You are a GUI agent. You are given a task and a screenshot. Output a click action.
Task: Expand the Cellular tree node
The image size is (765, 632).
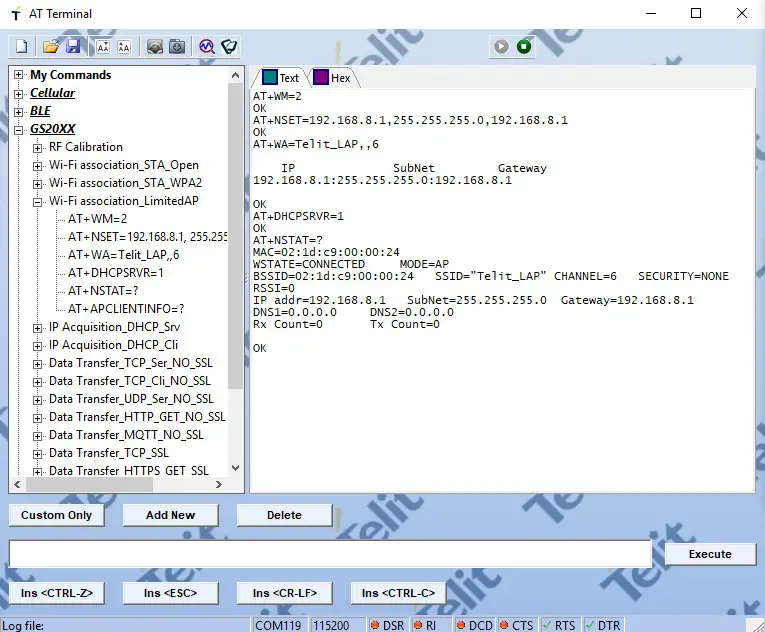(19, 94)
